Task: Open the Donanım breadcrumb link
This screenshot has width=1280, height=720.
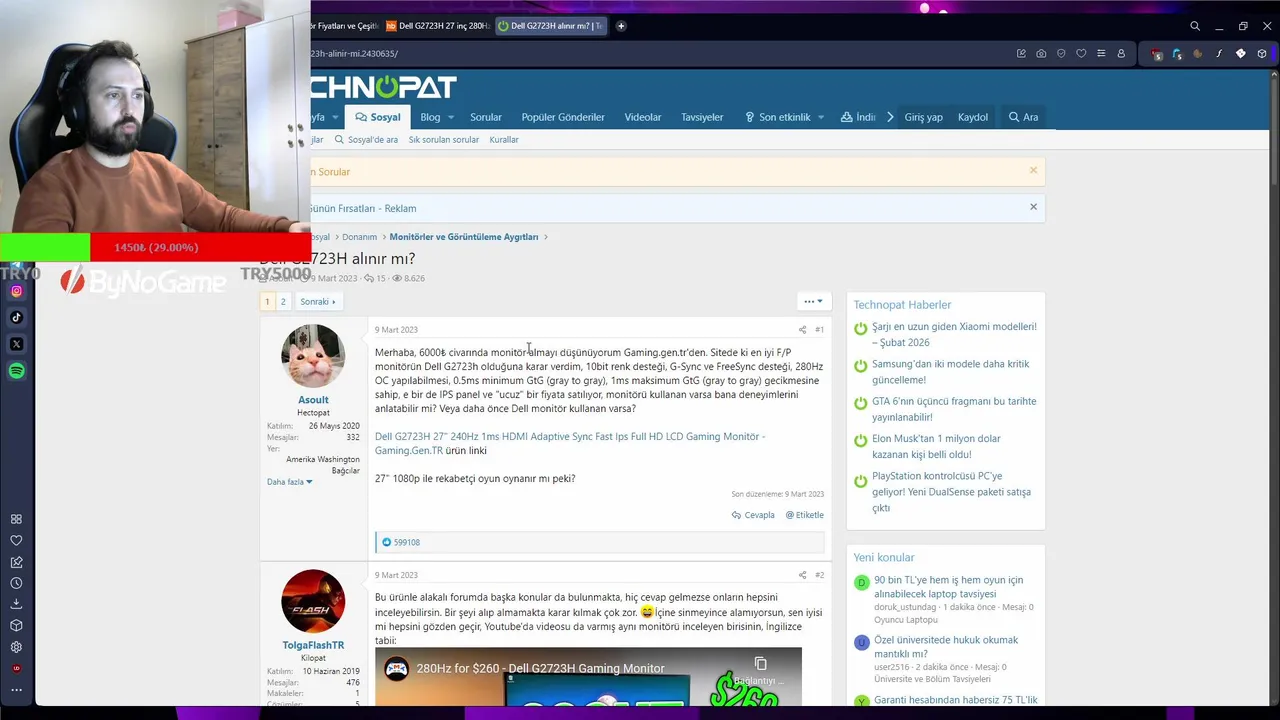Action: click(x=359, y=237)
